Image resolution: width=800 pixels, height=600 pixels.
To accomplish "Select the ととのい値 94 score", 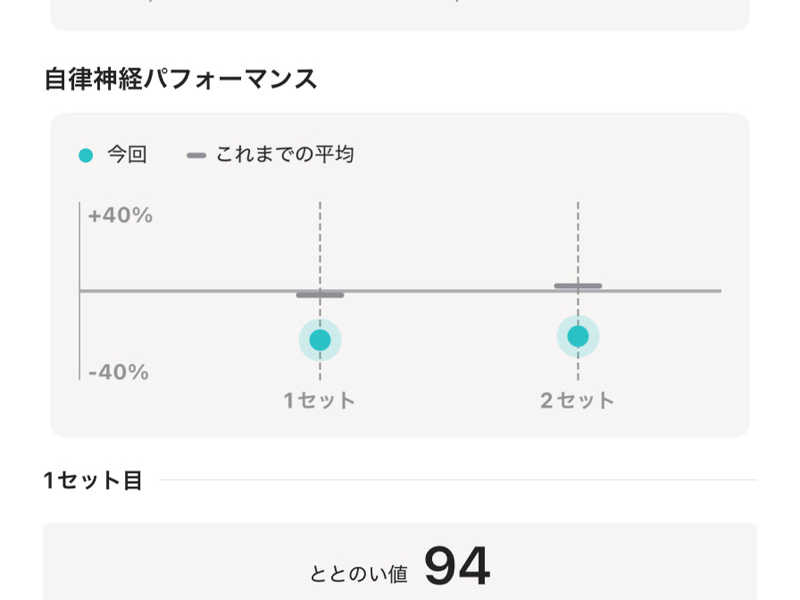I will click(401, 566).
